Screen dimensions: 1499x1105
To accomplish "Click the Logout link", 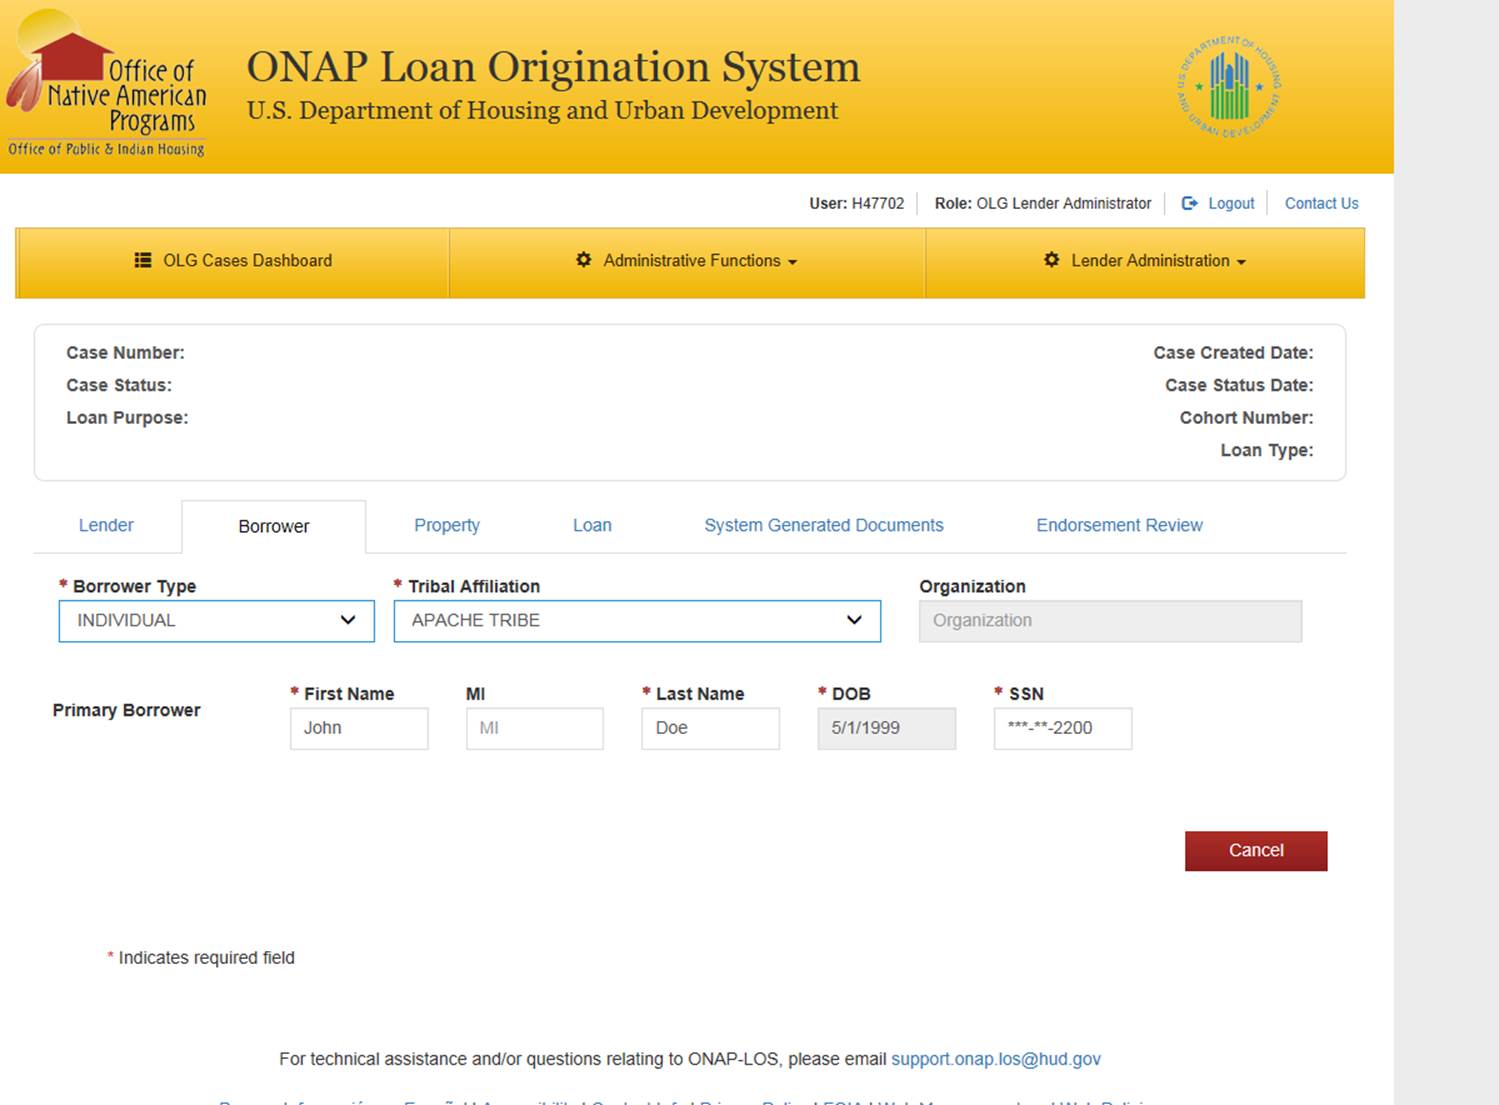I will click(1231, 203).
